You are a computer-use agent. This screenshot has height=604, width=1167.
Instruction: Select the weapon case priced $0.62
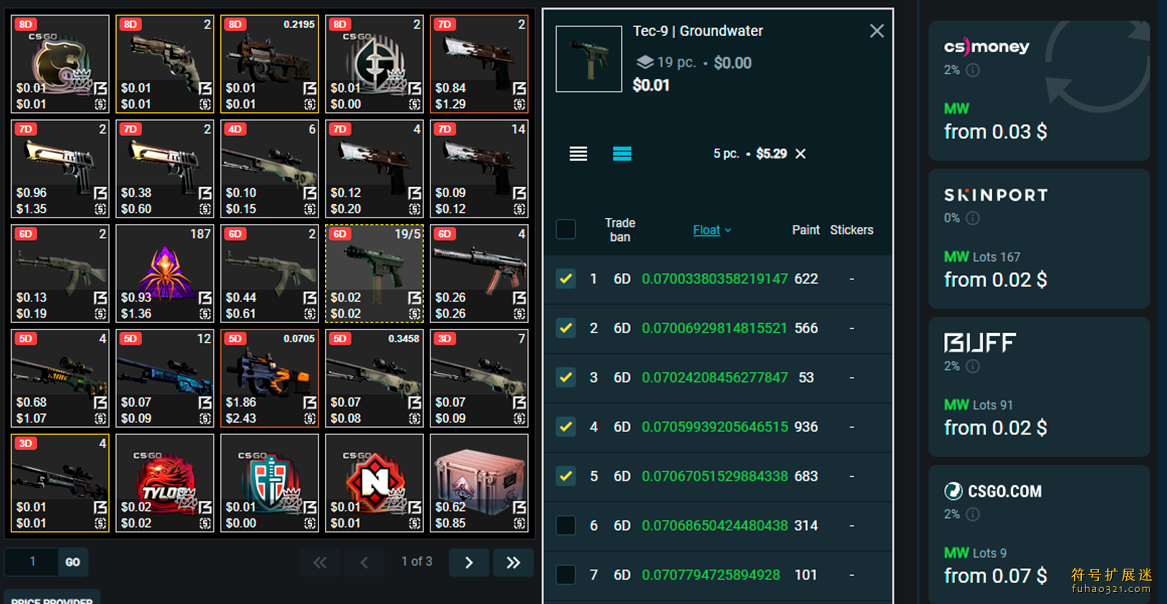tap(479, 483)
